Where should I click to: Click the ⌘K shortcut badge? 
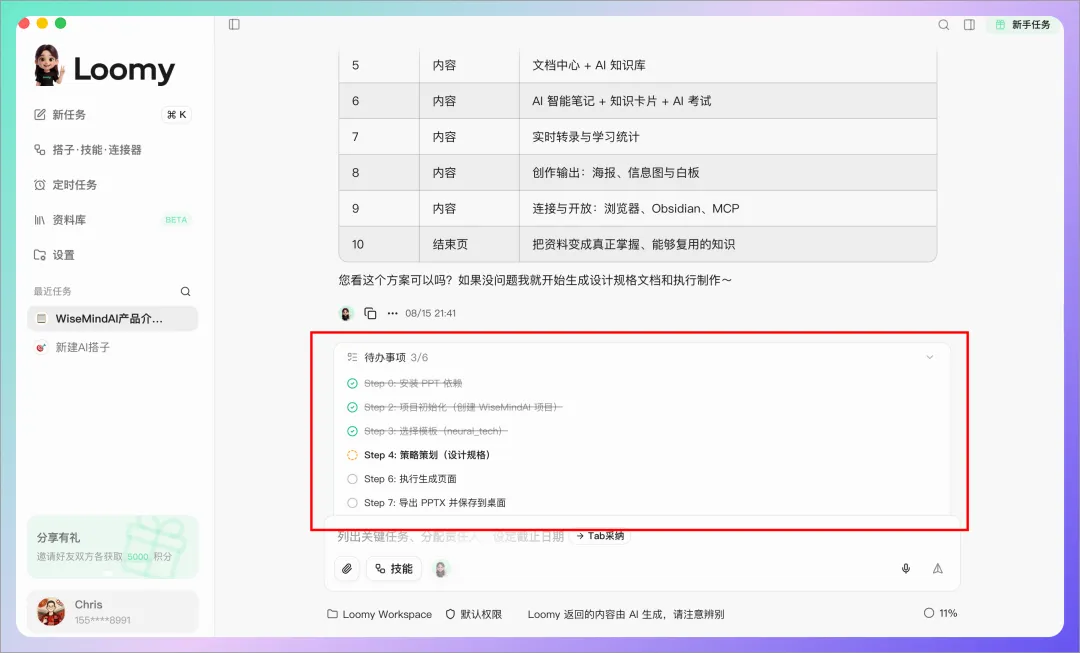coord(176,115)
